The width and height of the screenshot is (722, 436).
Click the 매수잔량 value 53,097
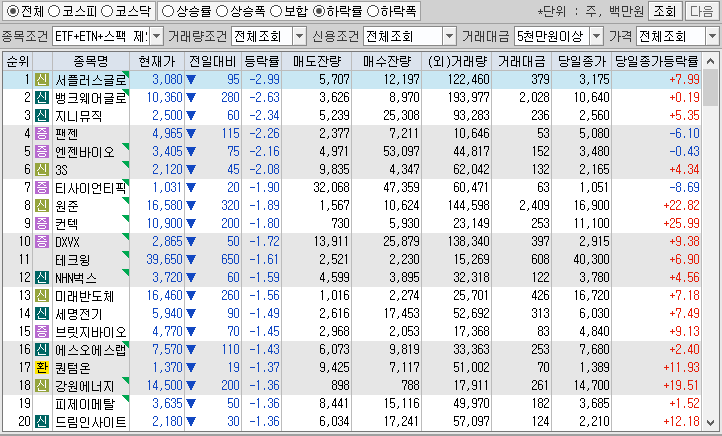click(401, 151)
